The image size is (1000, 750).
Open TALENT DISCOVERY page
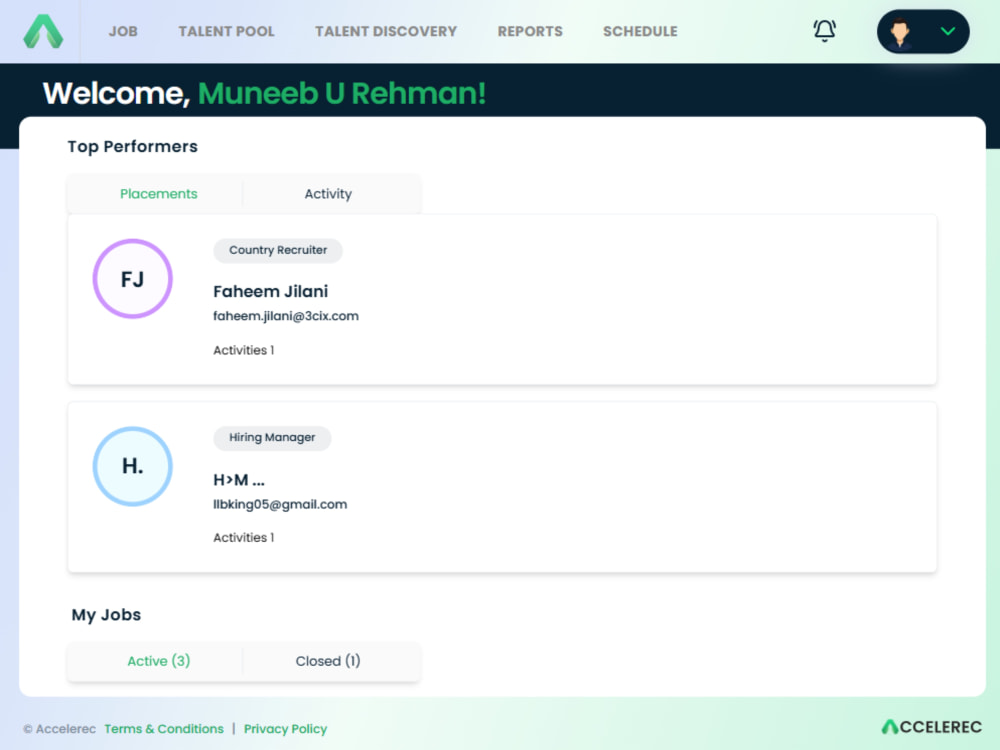386,31
